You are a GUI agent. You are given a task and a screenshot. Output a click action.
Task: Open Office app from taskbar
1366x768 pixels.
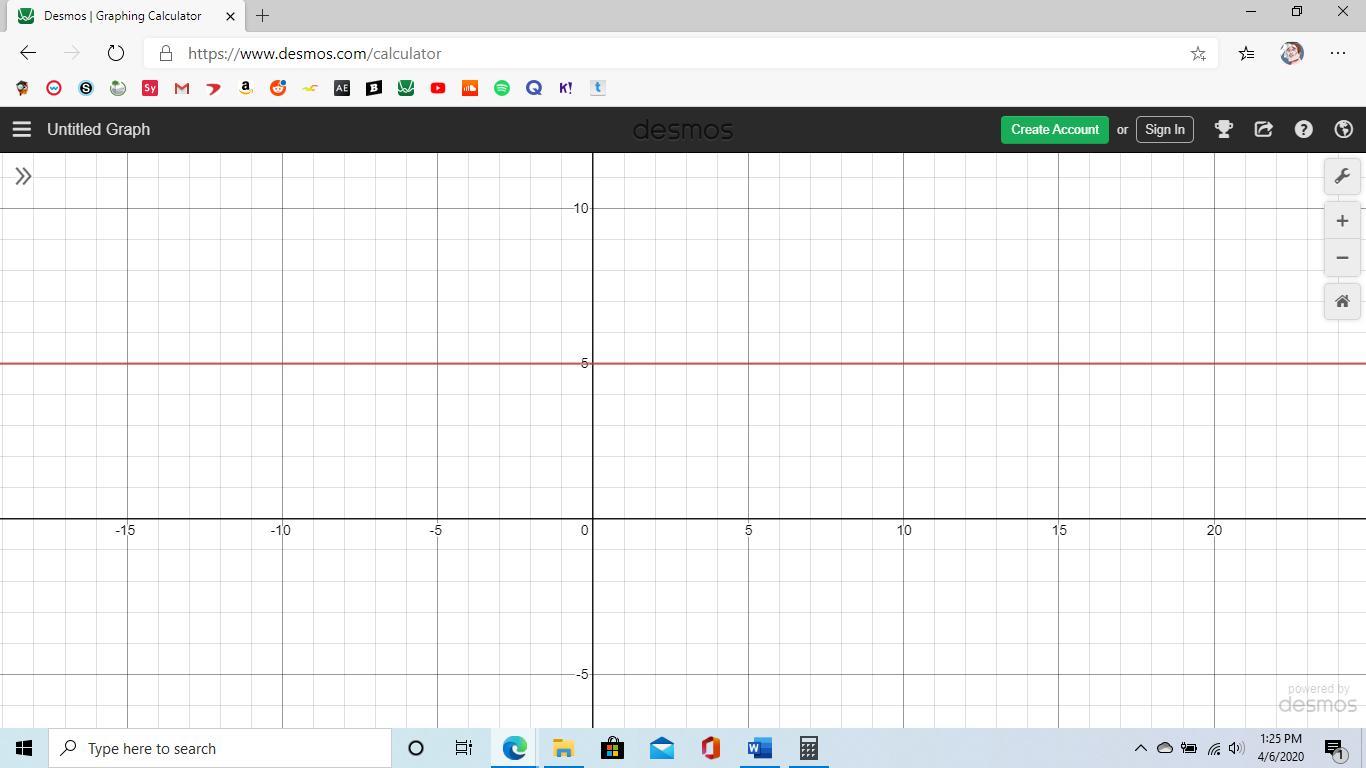(x=711, y=748)
